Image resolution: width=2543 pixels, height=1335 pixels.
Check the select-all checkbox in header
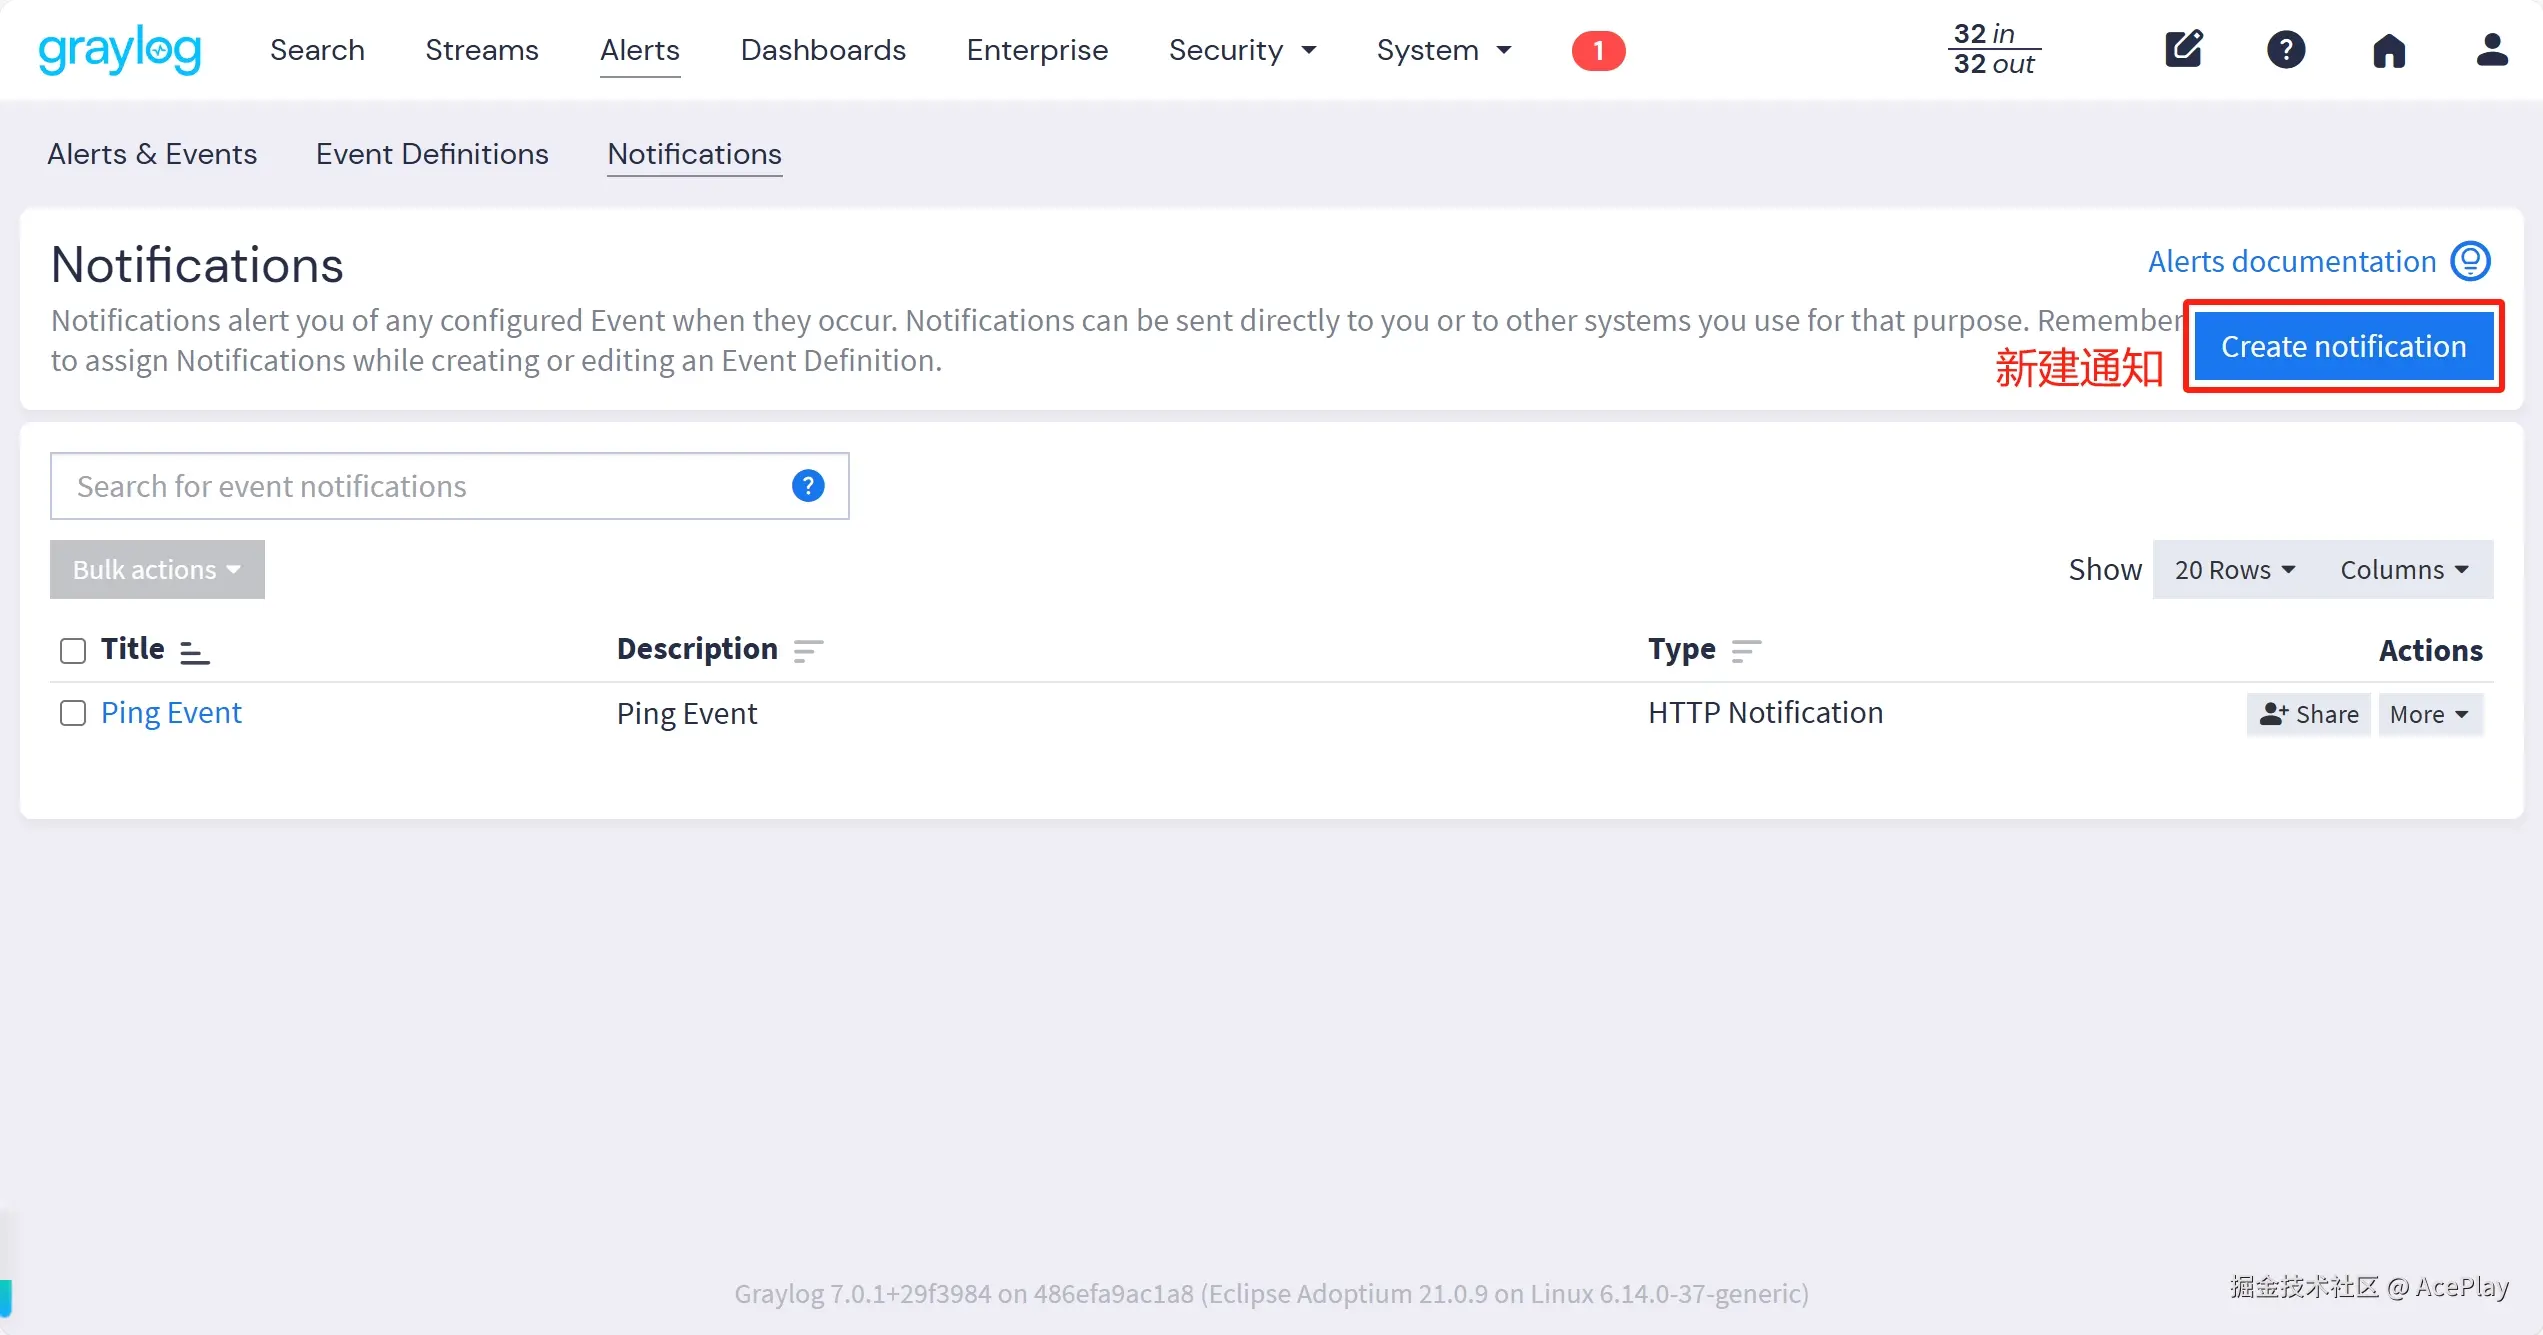pos(73,651)
